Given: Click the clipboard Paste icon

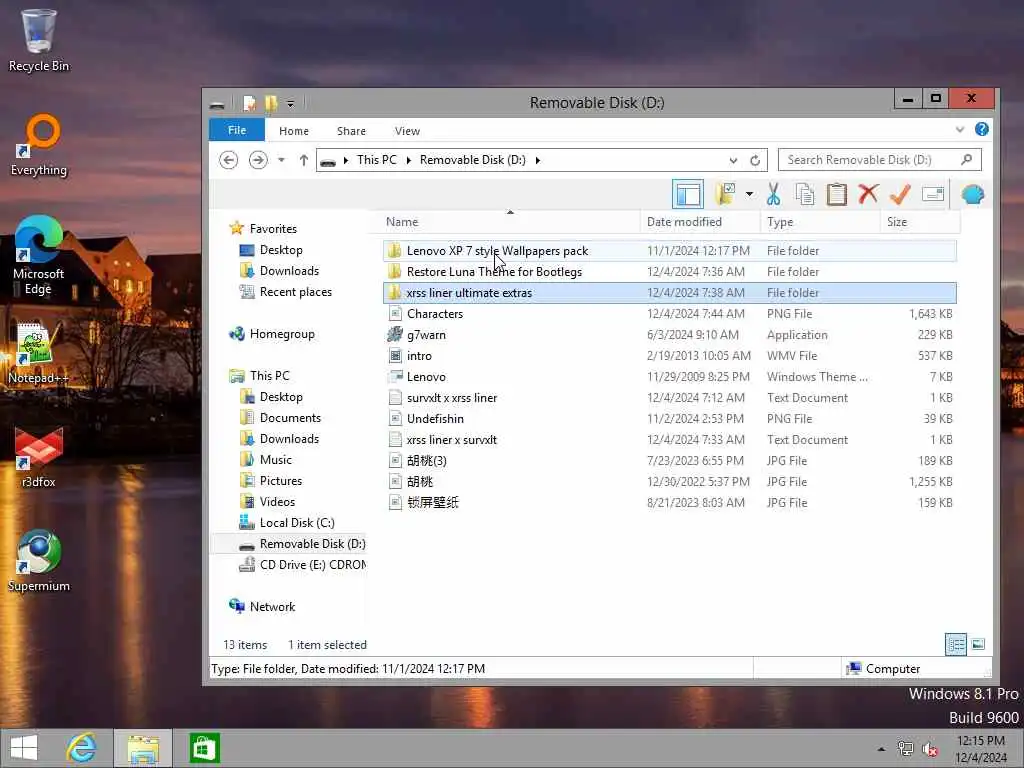Looking at the screenshot, I should tap(837, 195).
